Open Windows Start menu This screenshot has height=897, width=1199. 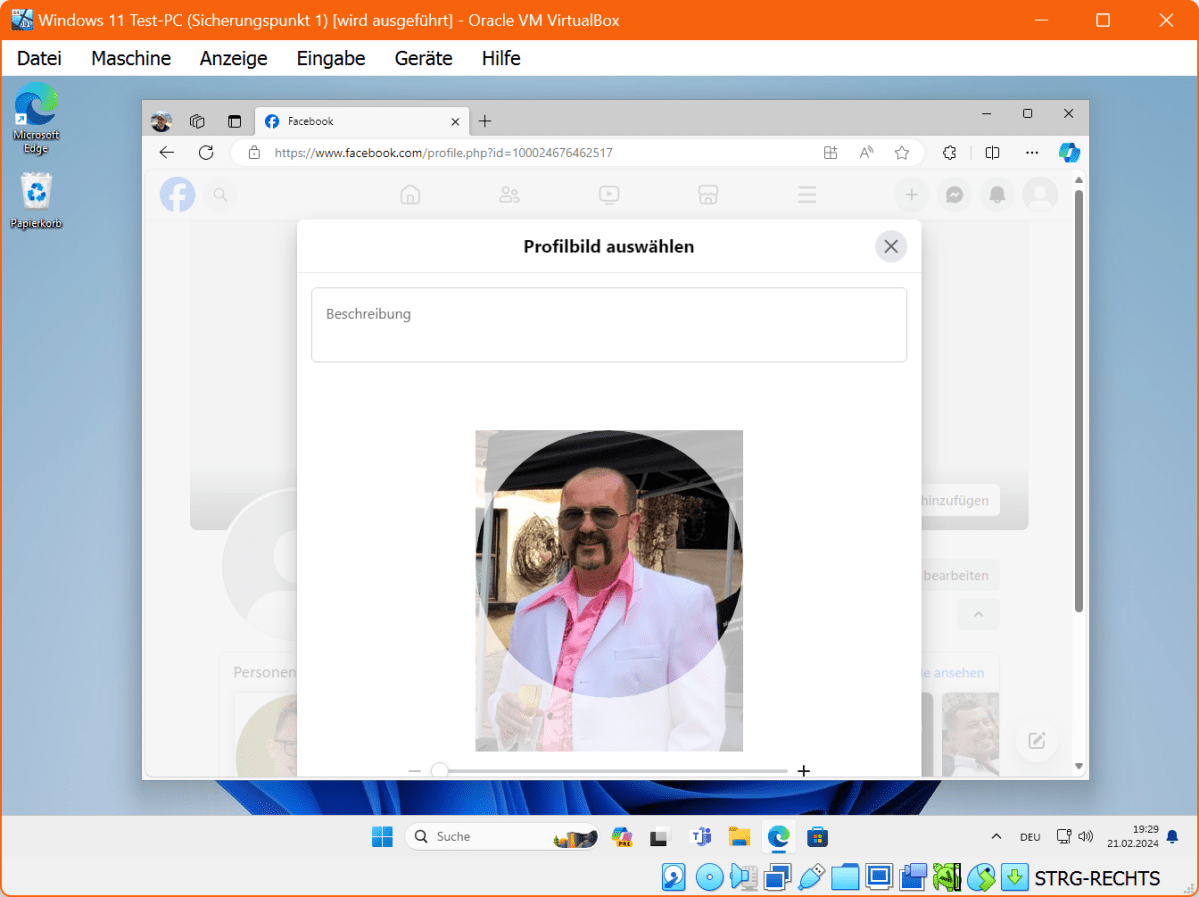pyautogui.click(x=382, y=837)
